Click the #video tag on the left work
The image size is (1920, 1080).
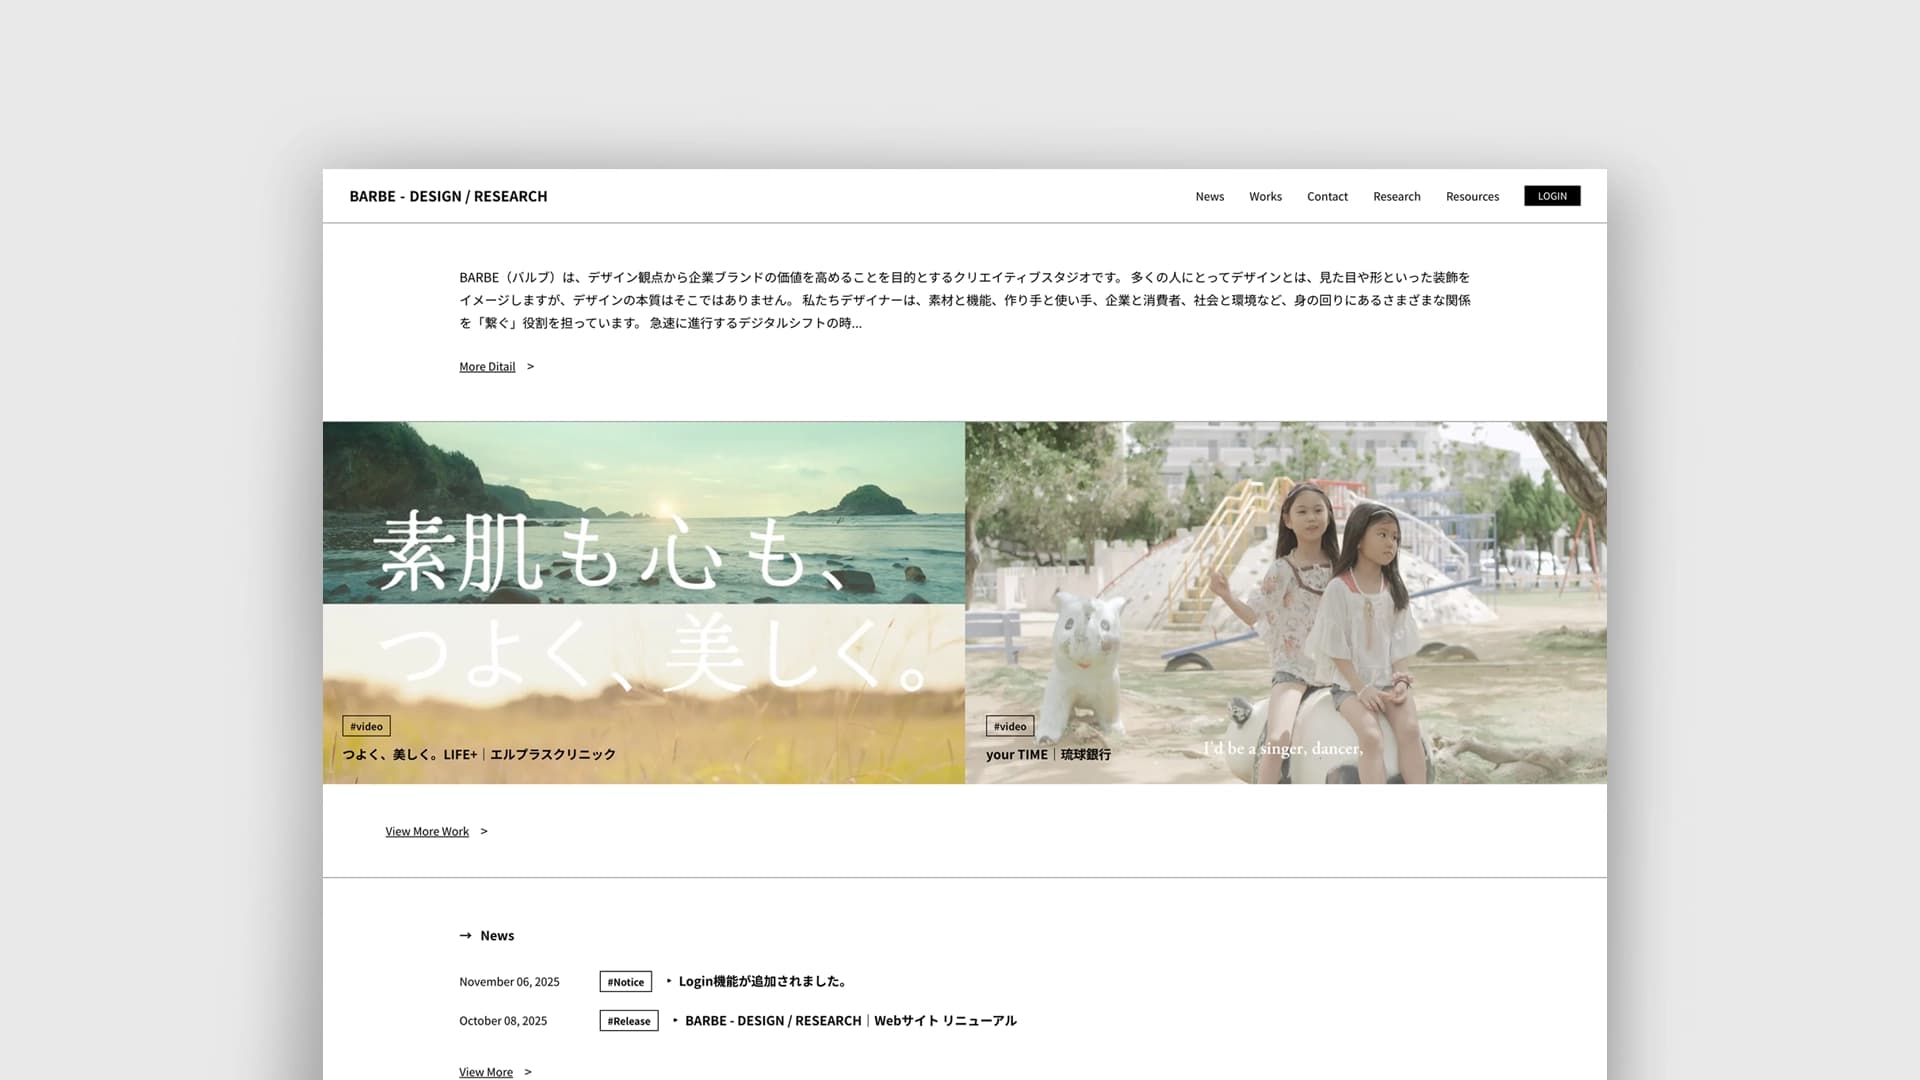click(x=366, y=726)
